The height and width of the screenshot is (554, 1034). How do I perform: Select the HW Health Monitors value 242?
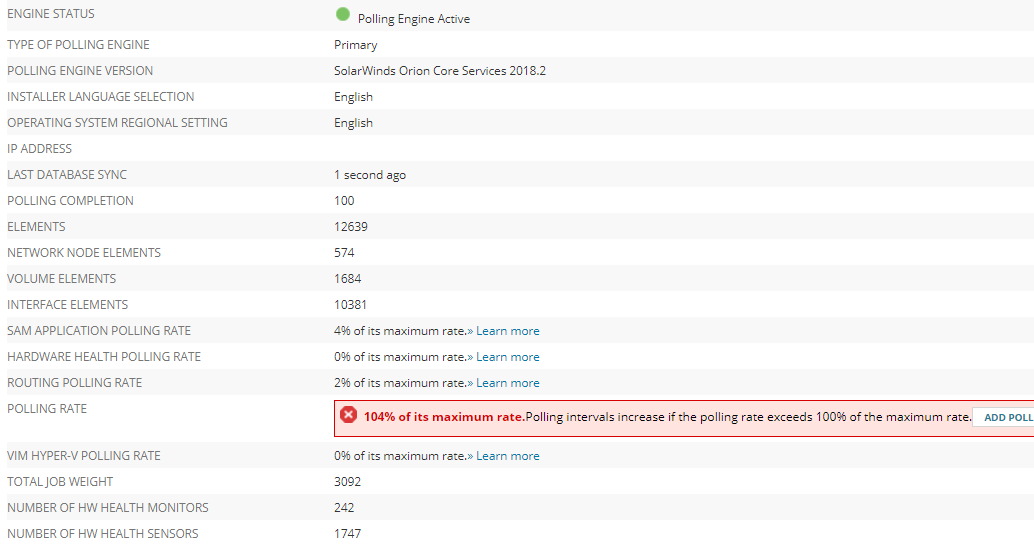344,508
